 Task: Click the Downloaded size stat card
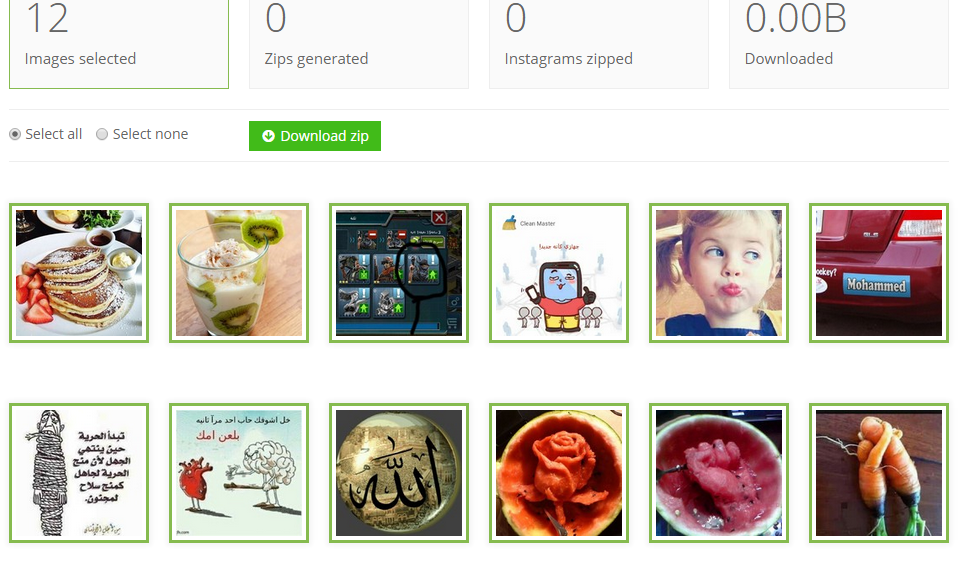[839, 43]
